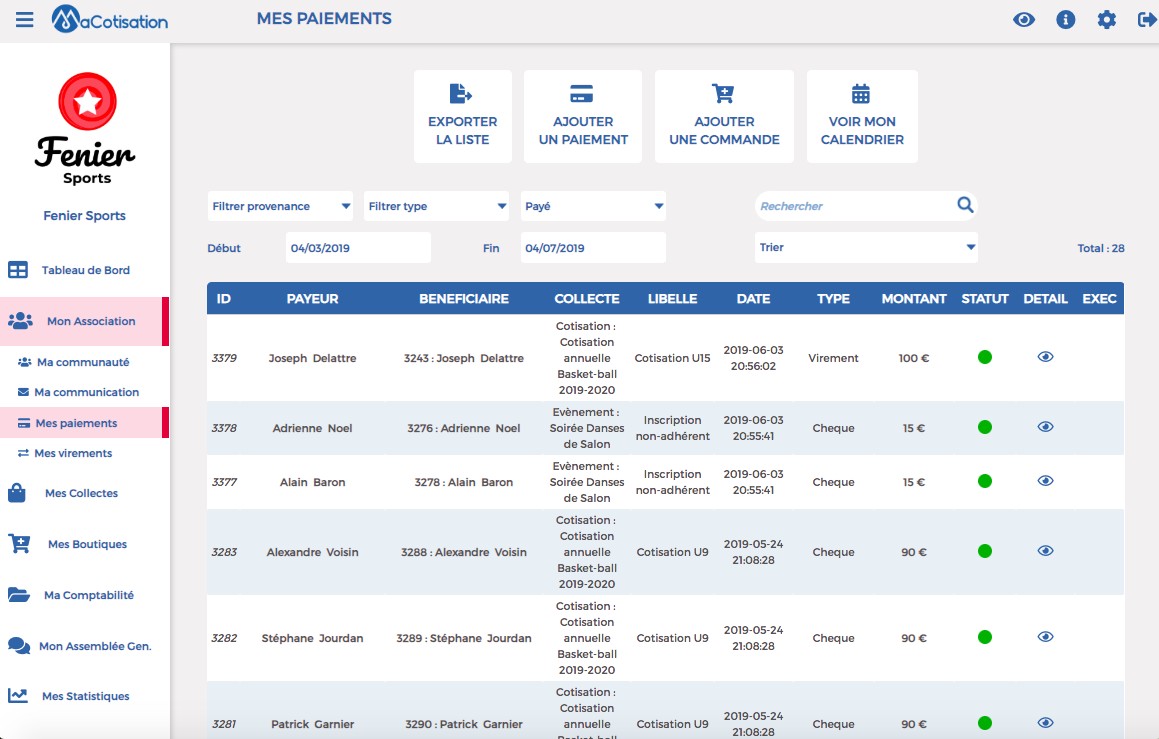Click Voir mon calendrier button
This screenshot has width=1159, height=739.
tap(862, 117)
